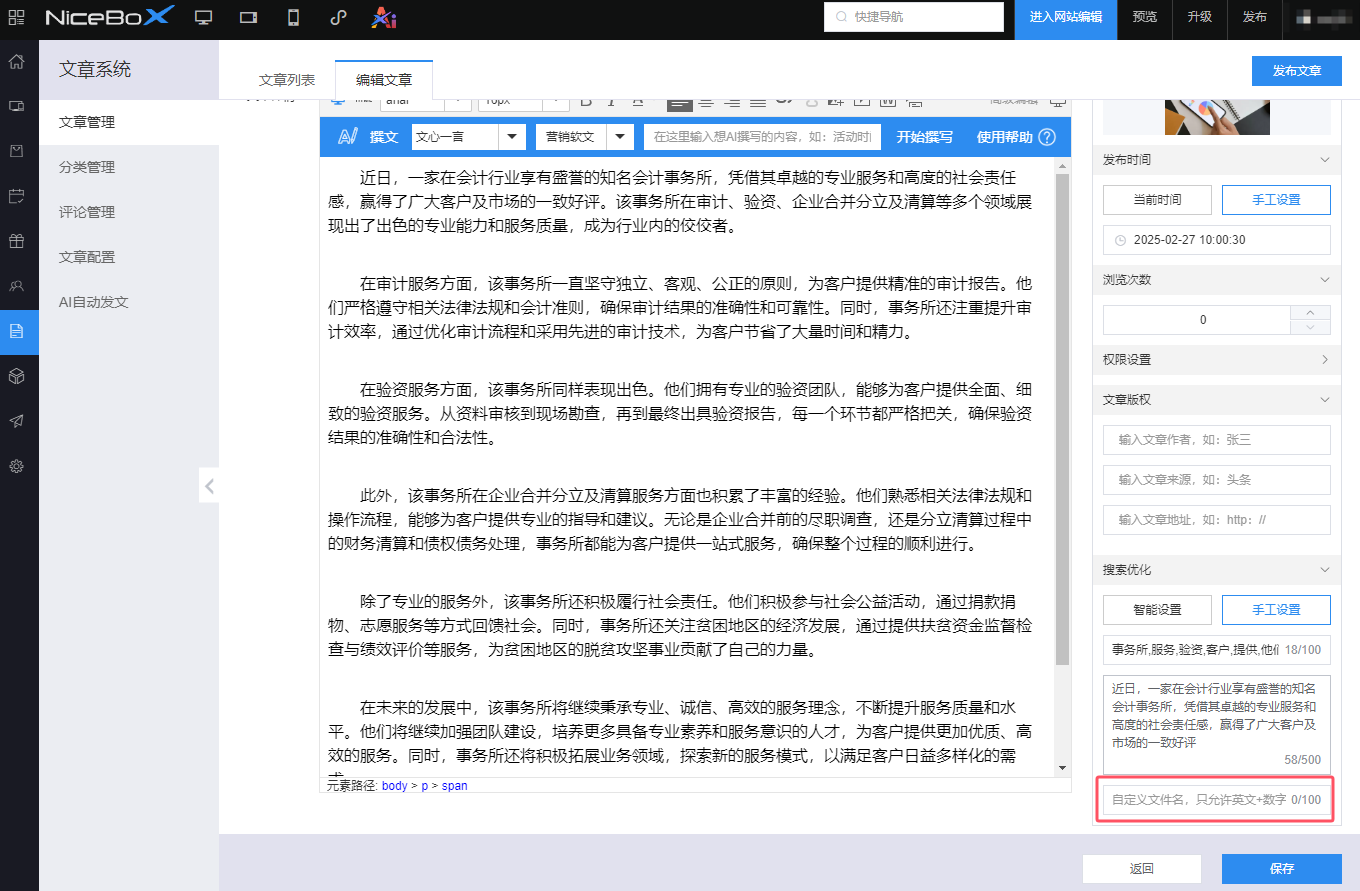Image resolution: width=1360 pixels, height=891 pixels.
Task: Switch to the 文章列表 tab
Action: [x=287, y=80]
